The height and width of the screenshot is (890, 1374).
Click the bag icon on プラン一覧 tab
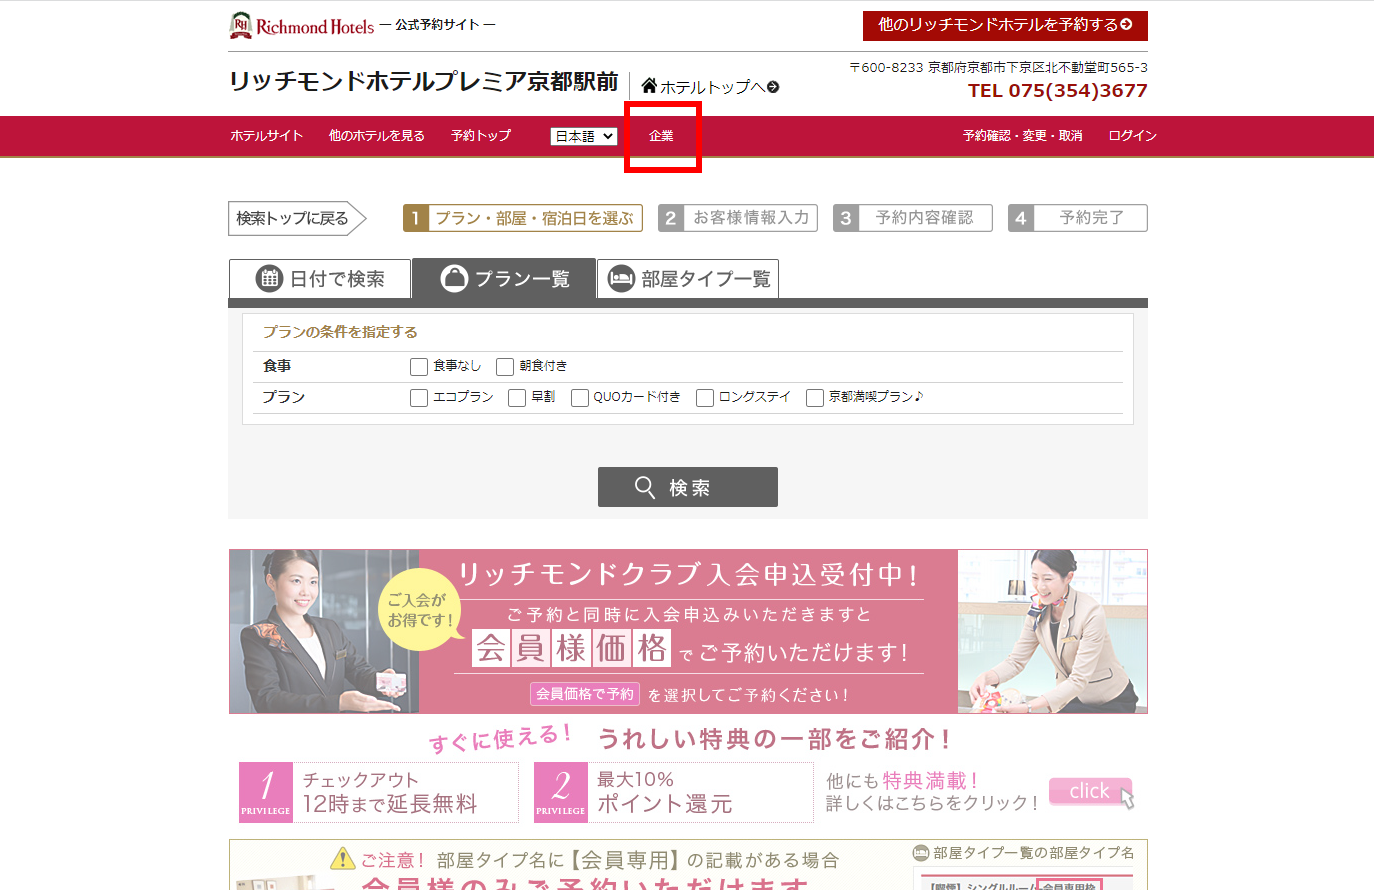tap(454, 278)
